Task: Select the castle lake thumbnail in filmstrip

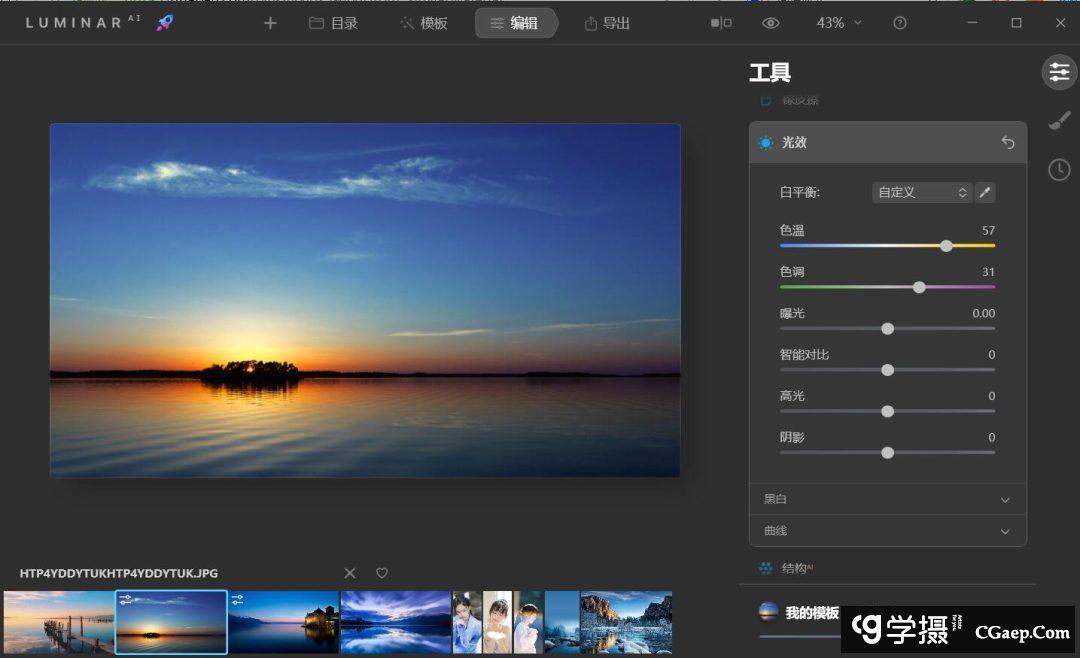Action: 284,622
